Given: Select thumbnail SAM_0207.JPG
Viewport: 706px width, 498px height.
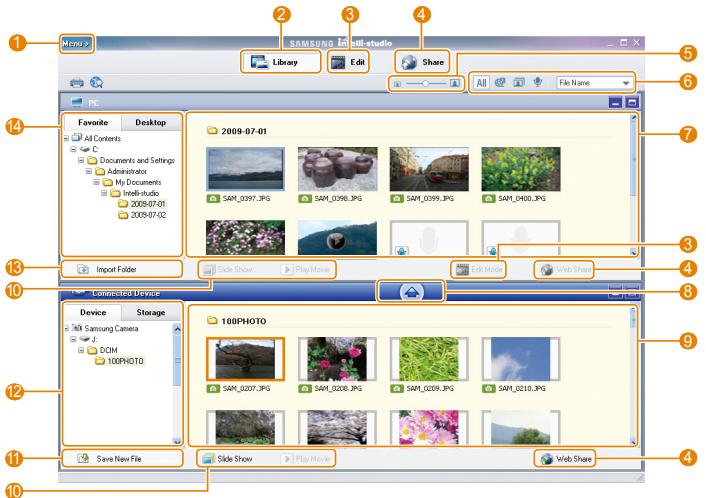Looking at the screenshot, I should pos(245,359).
